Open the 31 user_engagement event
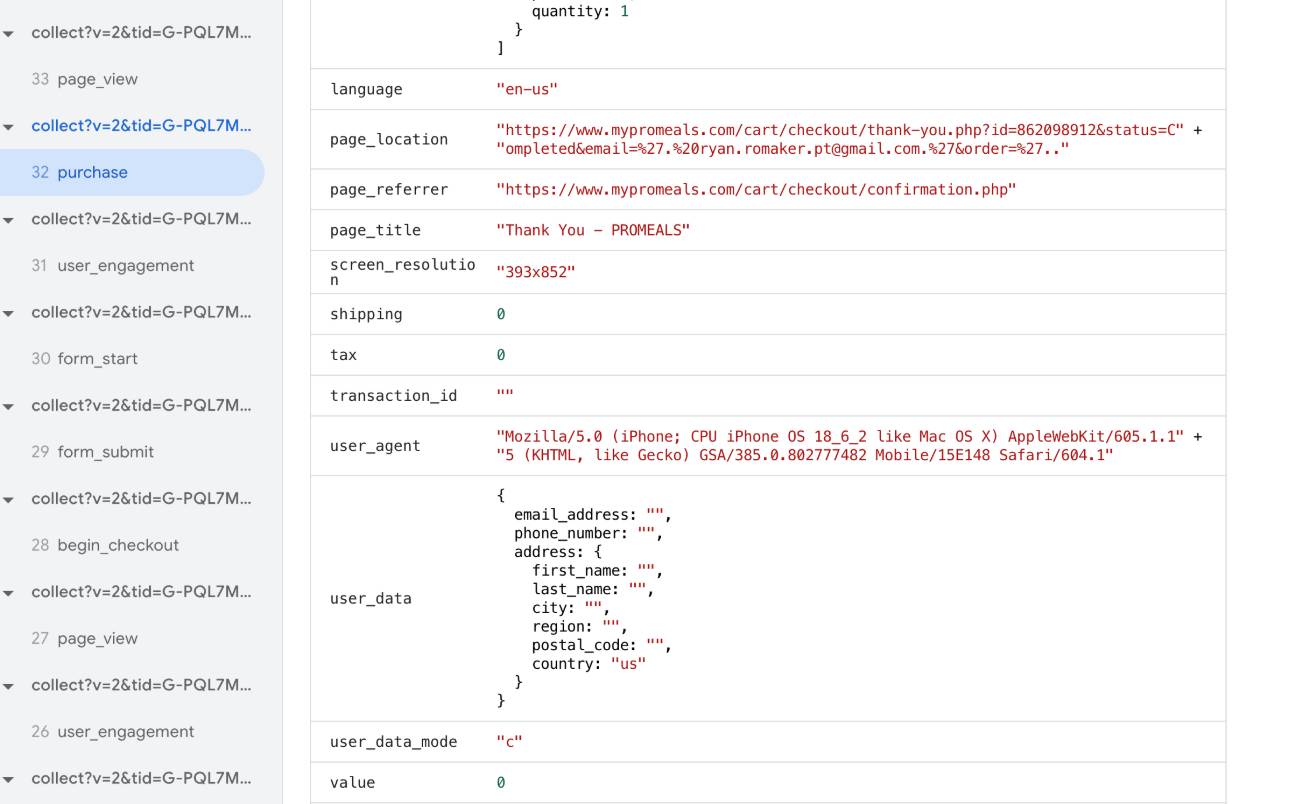The width and height of the screenshot is (1303, 804). (112, 265)
